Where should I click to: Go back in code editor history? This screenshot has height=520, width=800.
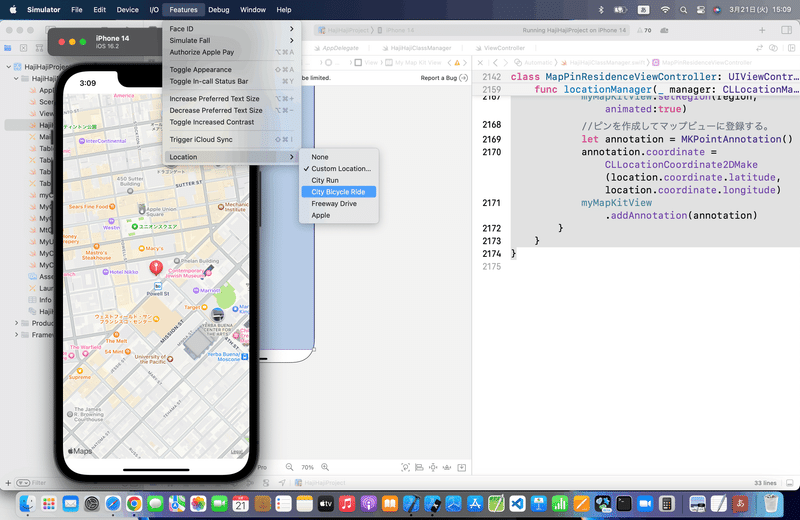tap(495, 63)
